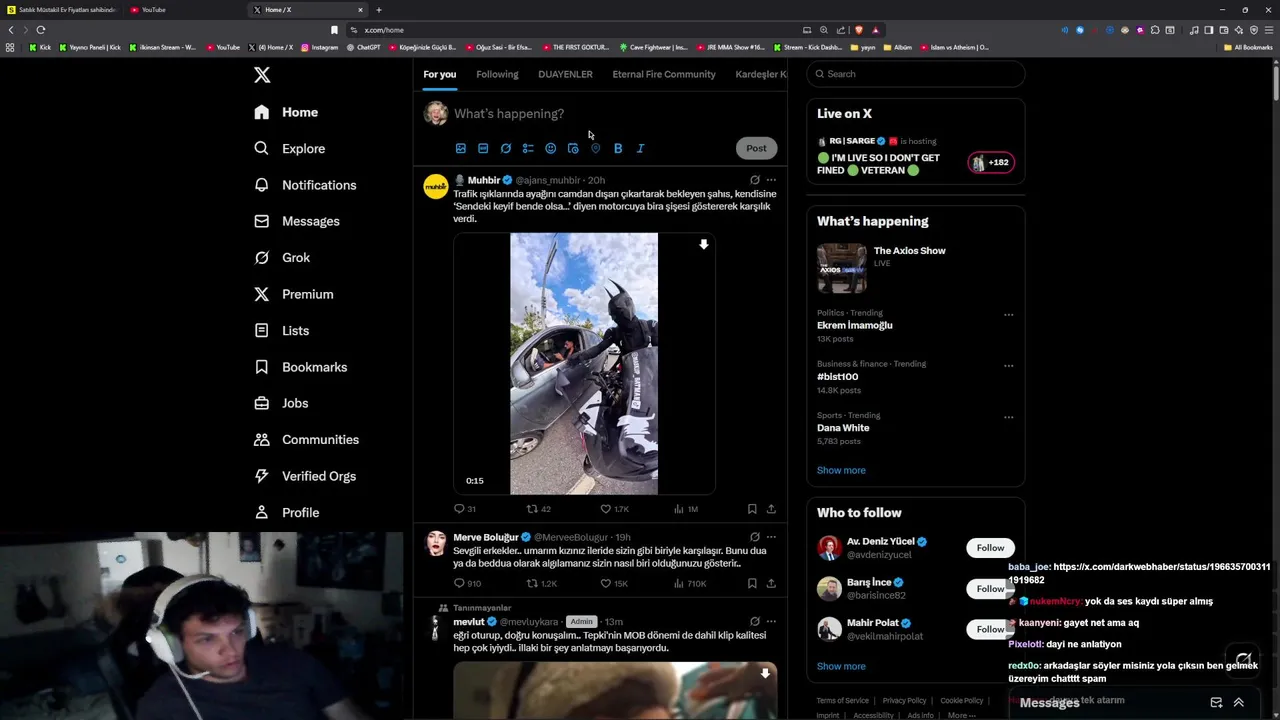This screenshot has width=1280, height=720.
Task: Compose new message icon in Messages drawer
Action: pyautogui.click(x=1216, y=702)
